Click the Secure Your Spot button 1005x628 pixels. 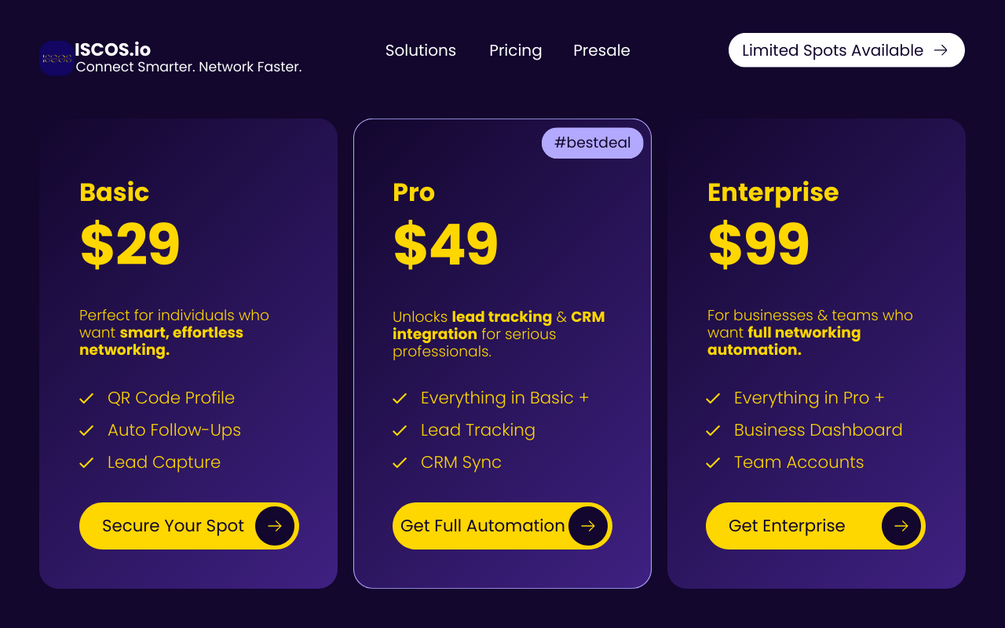coord(189,525)
